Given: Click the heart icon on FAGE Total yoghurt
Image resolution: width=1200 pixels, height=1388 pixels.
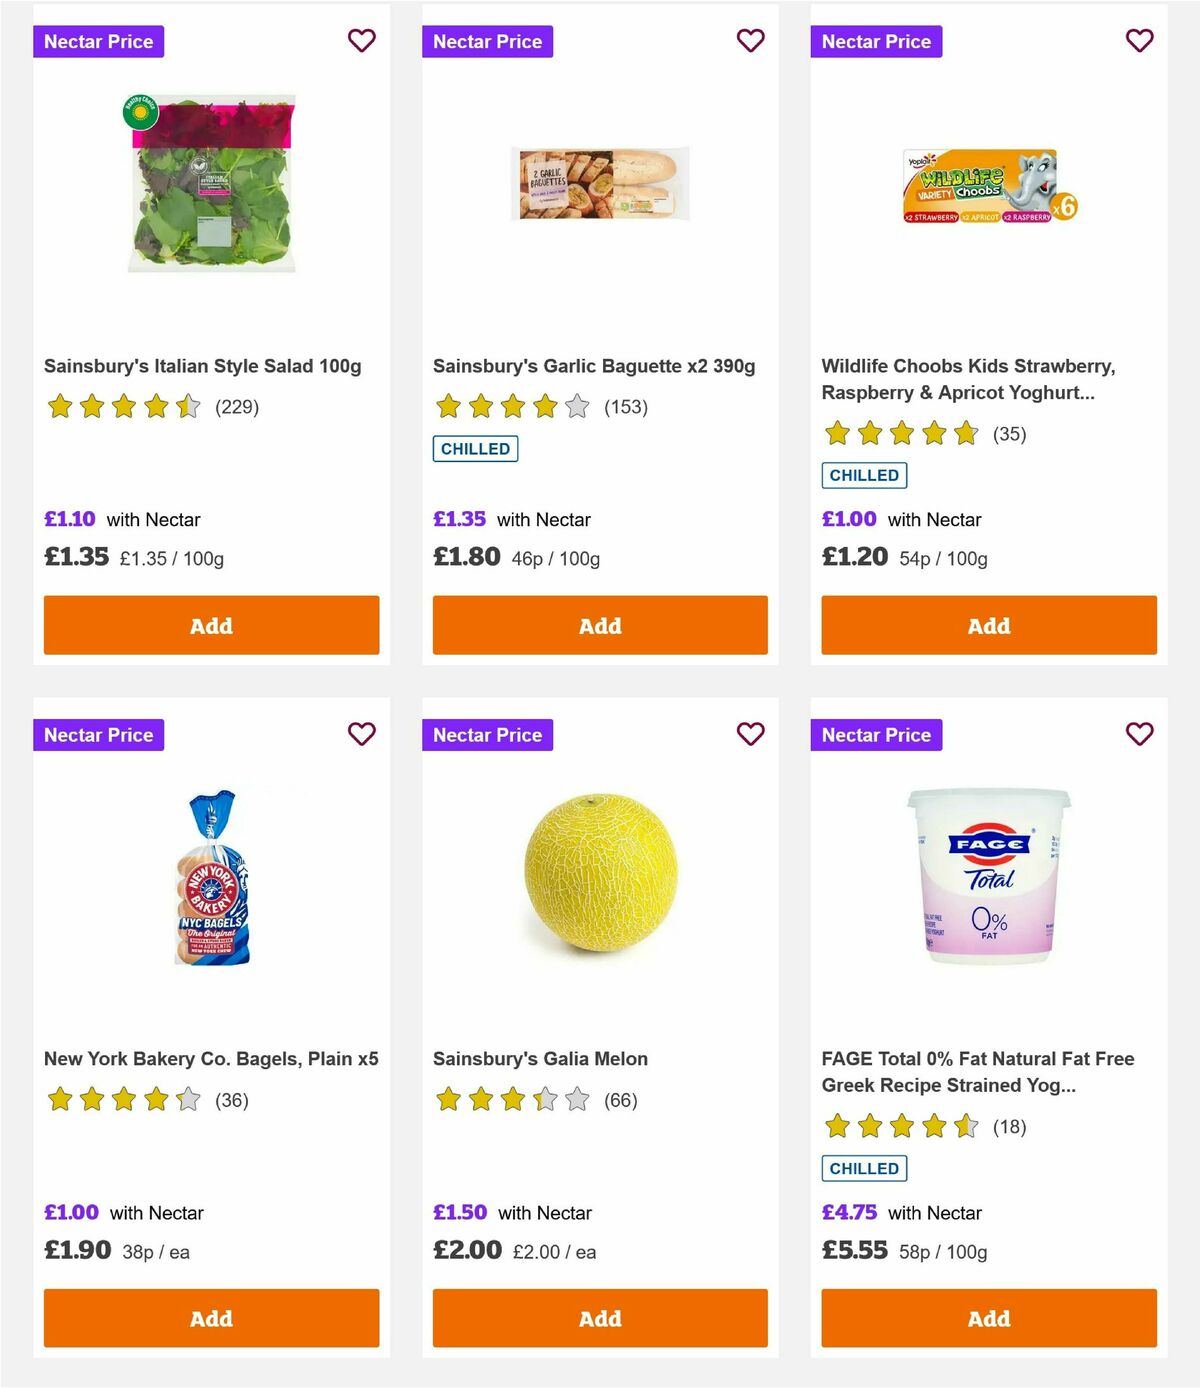Looking at the screenshot, I should coord(1139,734).
